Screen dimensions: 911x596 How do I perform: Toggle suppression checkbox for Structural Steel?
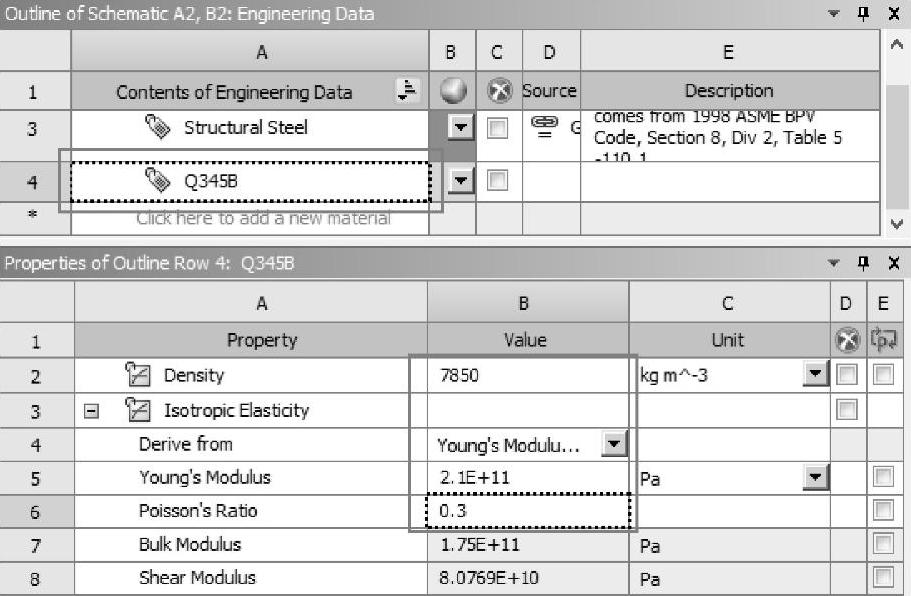(x=497, y=128)
